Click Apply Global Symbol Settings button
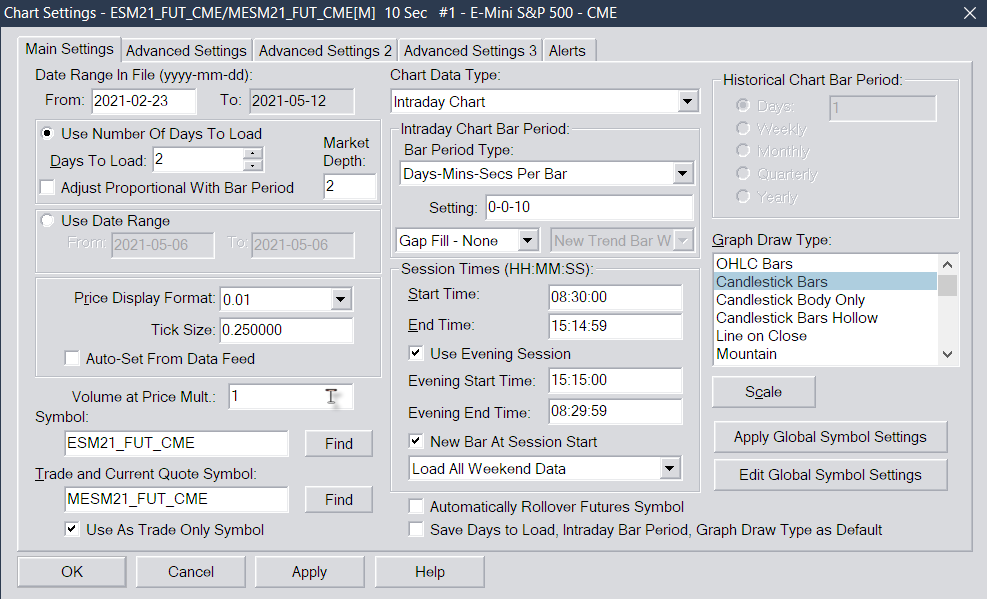Screen dimensions: 987x599 [x=830, y=437]
